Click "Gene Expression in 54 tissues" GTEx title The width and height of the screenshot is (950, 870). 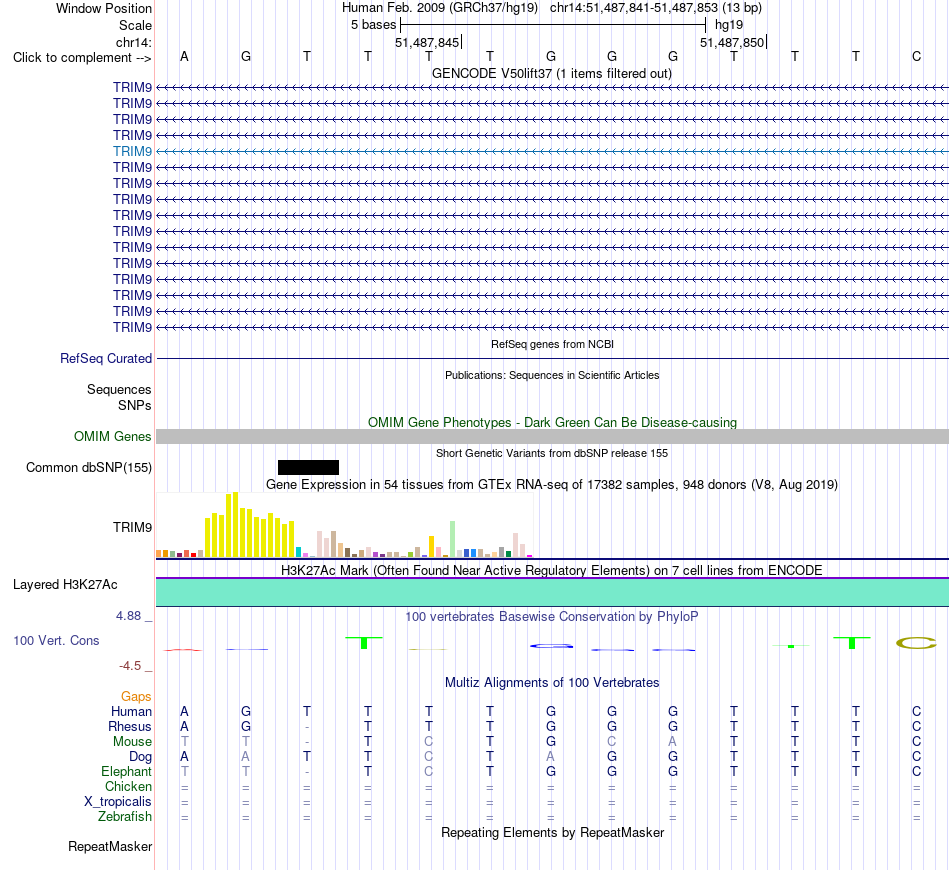(552, 485)
